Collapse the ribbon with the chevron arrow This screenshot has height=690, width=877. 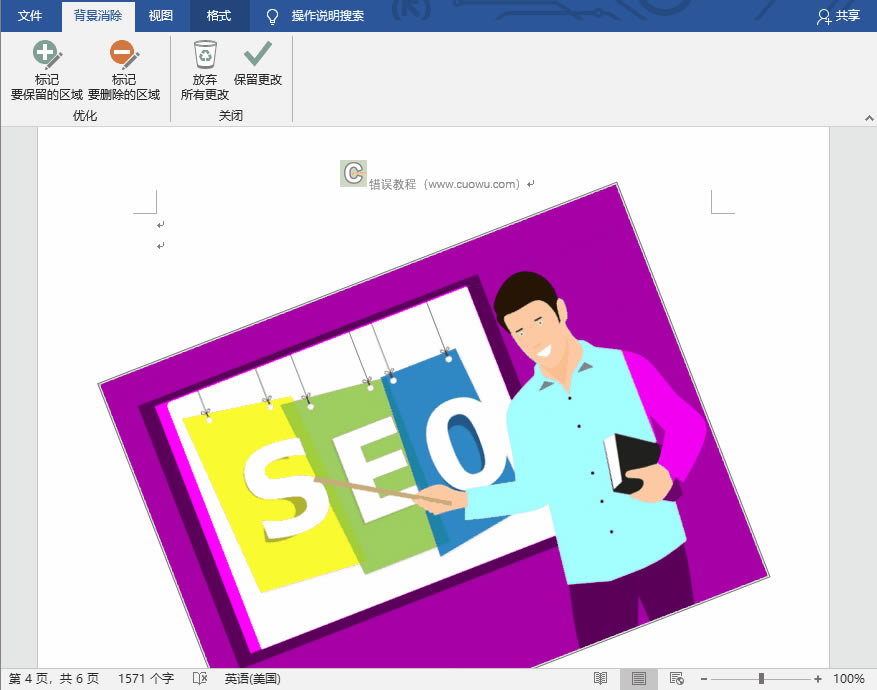[x=869, y=118]
